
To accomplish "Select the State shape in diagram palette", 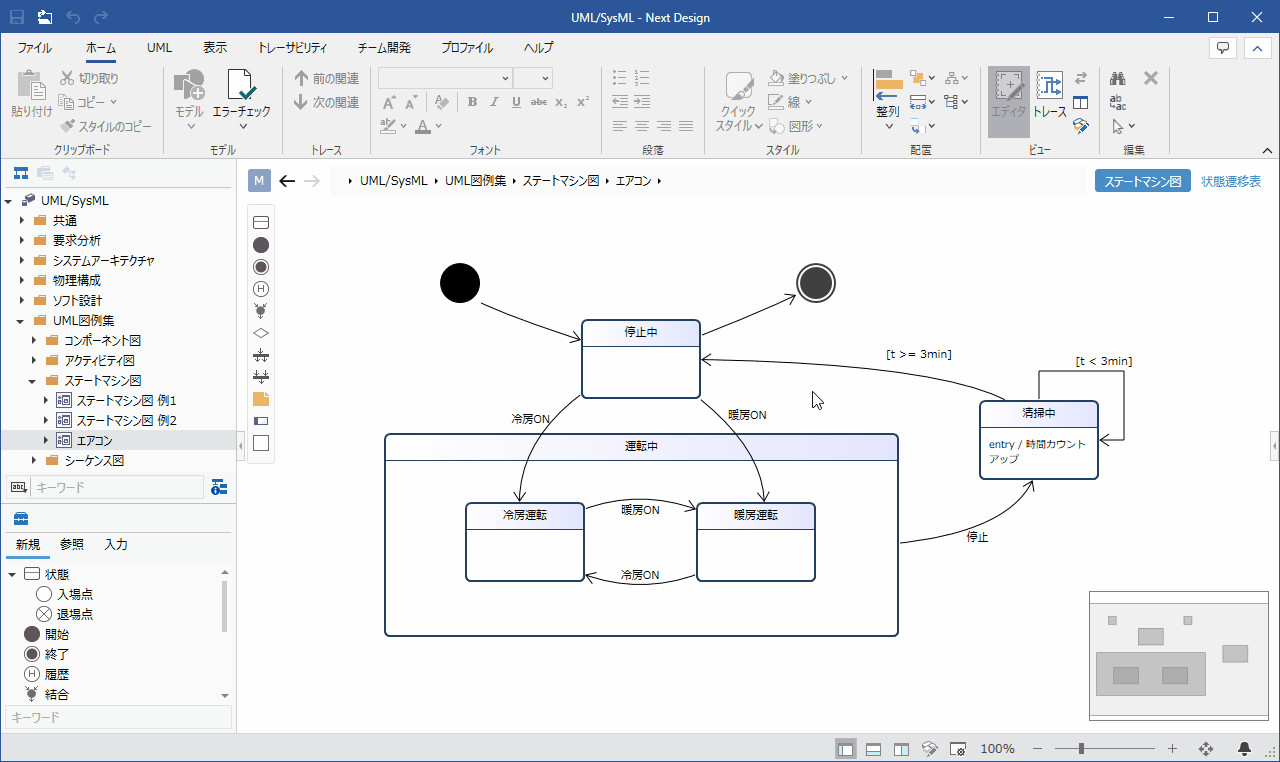I will (261, 223).
